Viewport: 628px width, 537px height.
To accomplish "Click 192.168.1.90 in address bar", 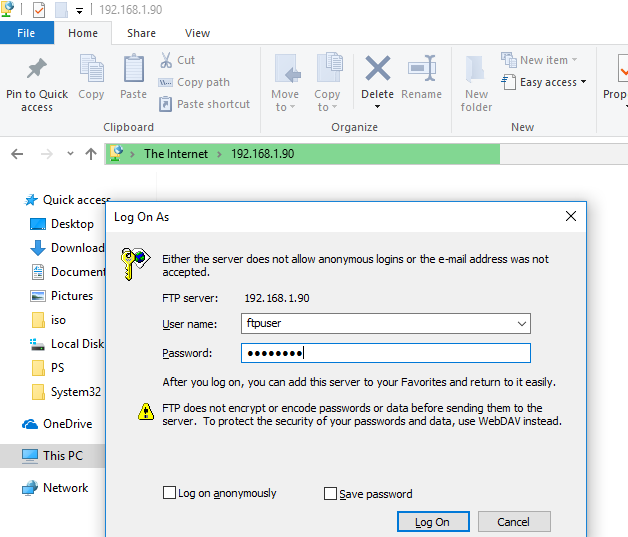I will 263,154.
